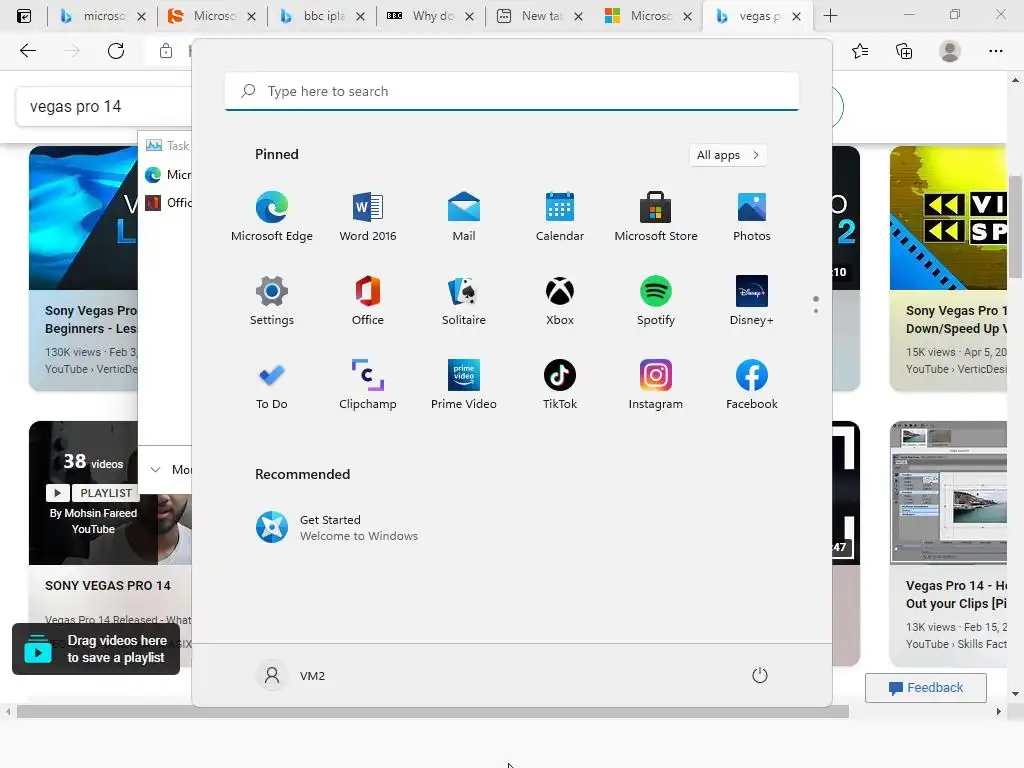Screen dimensions: 1024x768
Task: Launch Disney+ app
Action: point(752,300)
